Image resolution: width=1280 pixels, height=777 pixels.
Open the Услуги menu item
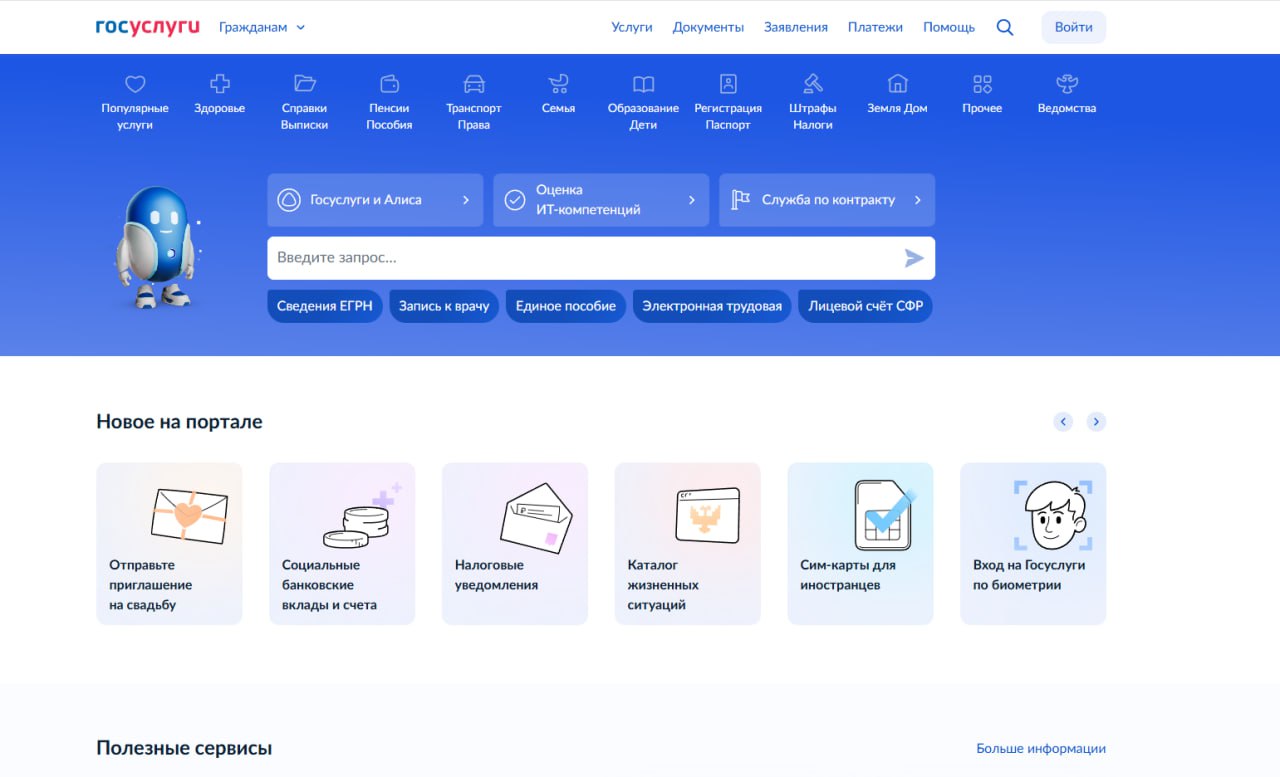click(632, 28)
